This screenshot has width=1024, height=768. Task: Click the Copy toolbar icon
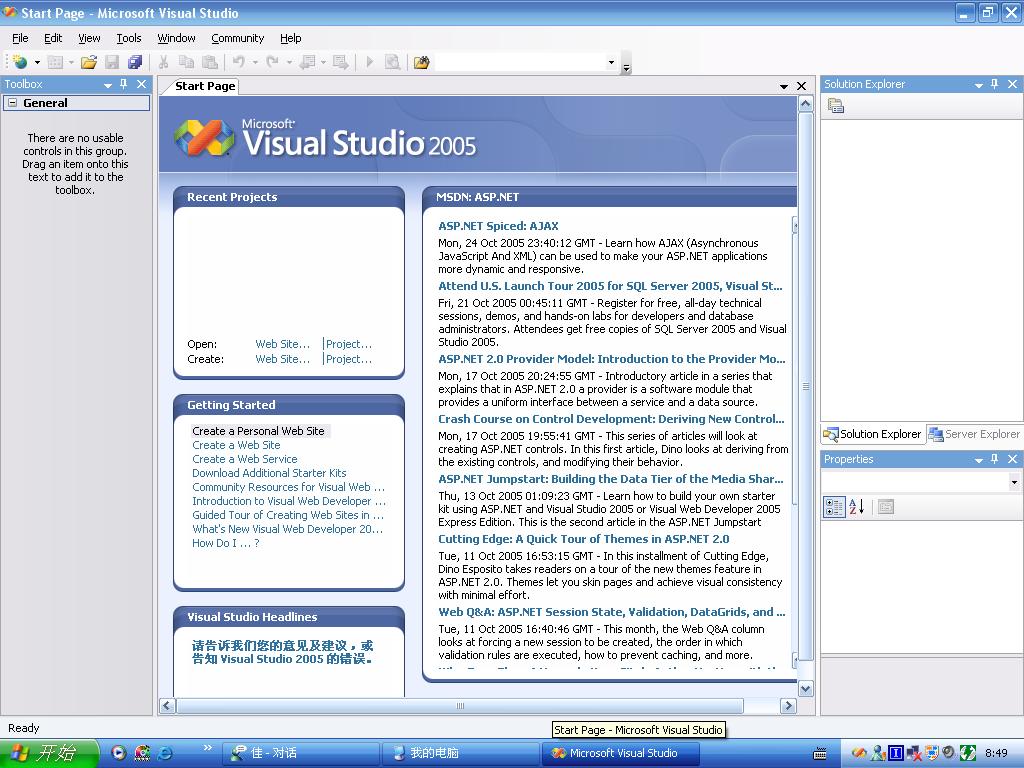click(186, 62)
